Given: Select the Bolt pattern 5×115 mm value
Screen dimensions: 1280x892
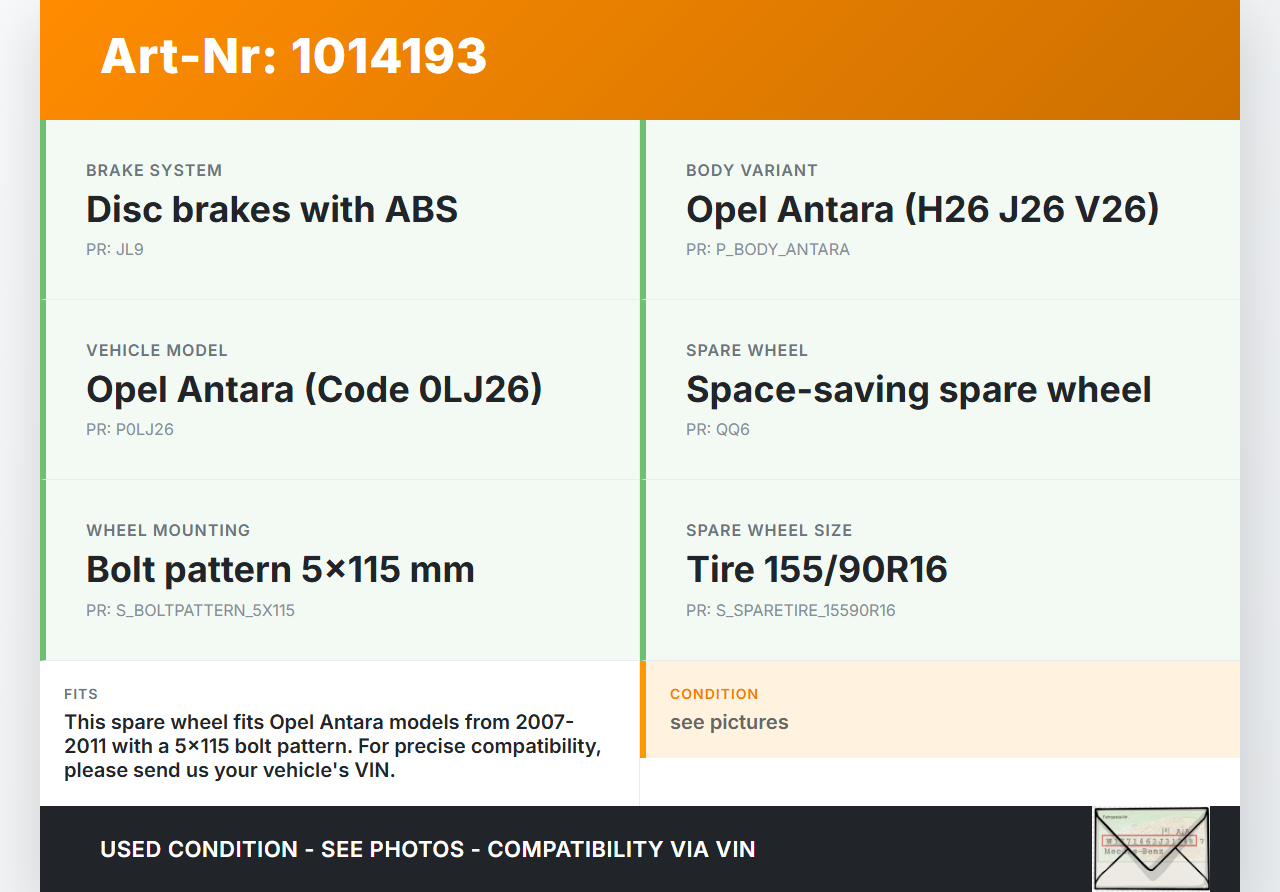Looking at the screenshot, I should tap(280, 570).
